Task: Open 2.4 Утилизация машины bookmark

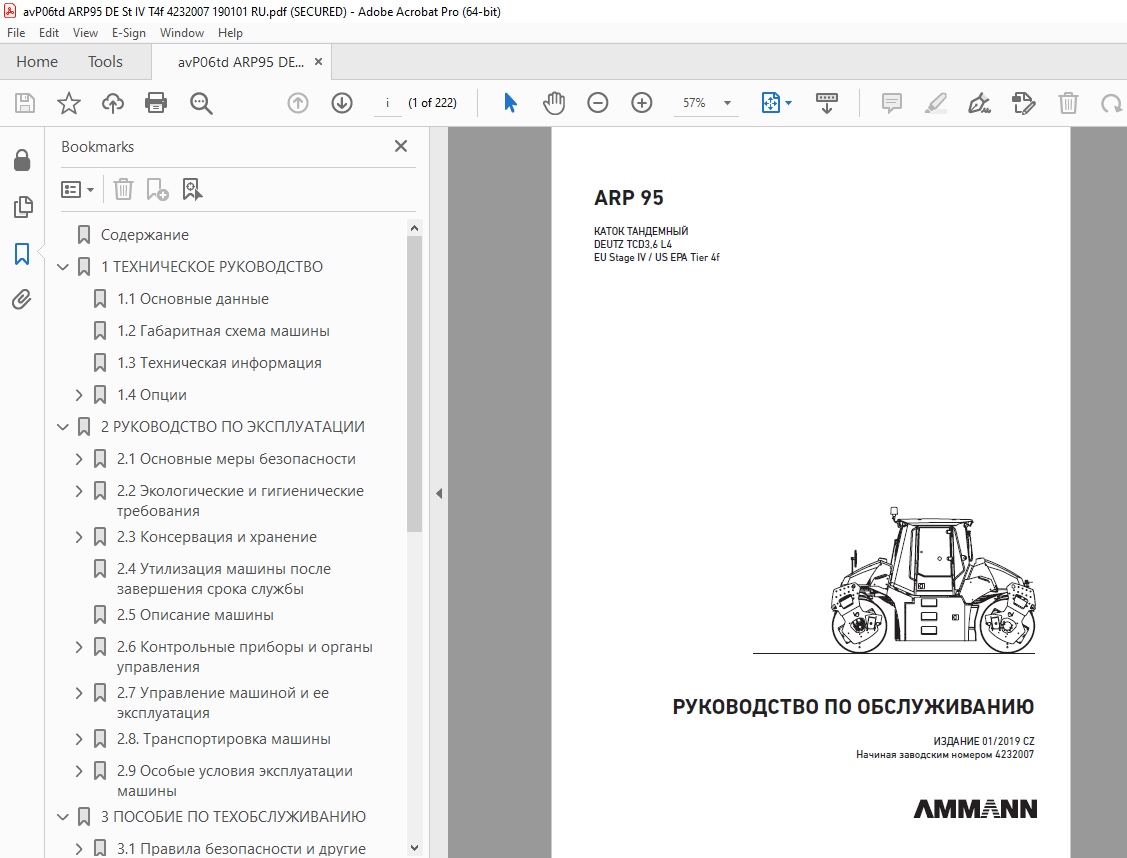Action: pyautogui.click(x=224, y=579)
